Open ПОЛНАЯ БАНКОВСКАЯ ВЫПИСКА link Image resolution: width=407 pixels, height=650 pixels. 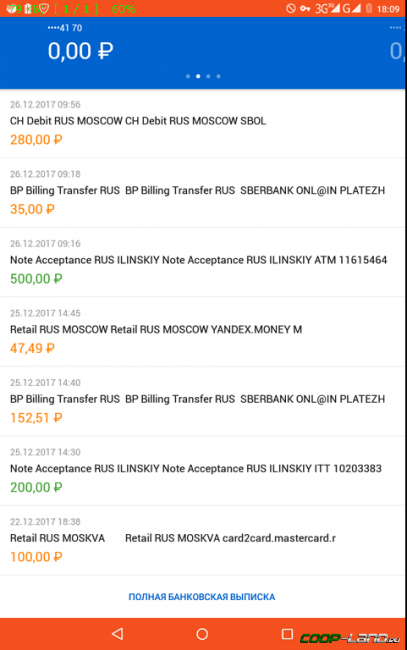pos(201,597)
